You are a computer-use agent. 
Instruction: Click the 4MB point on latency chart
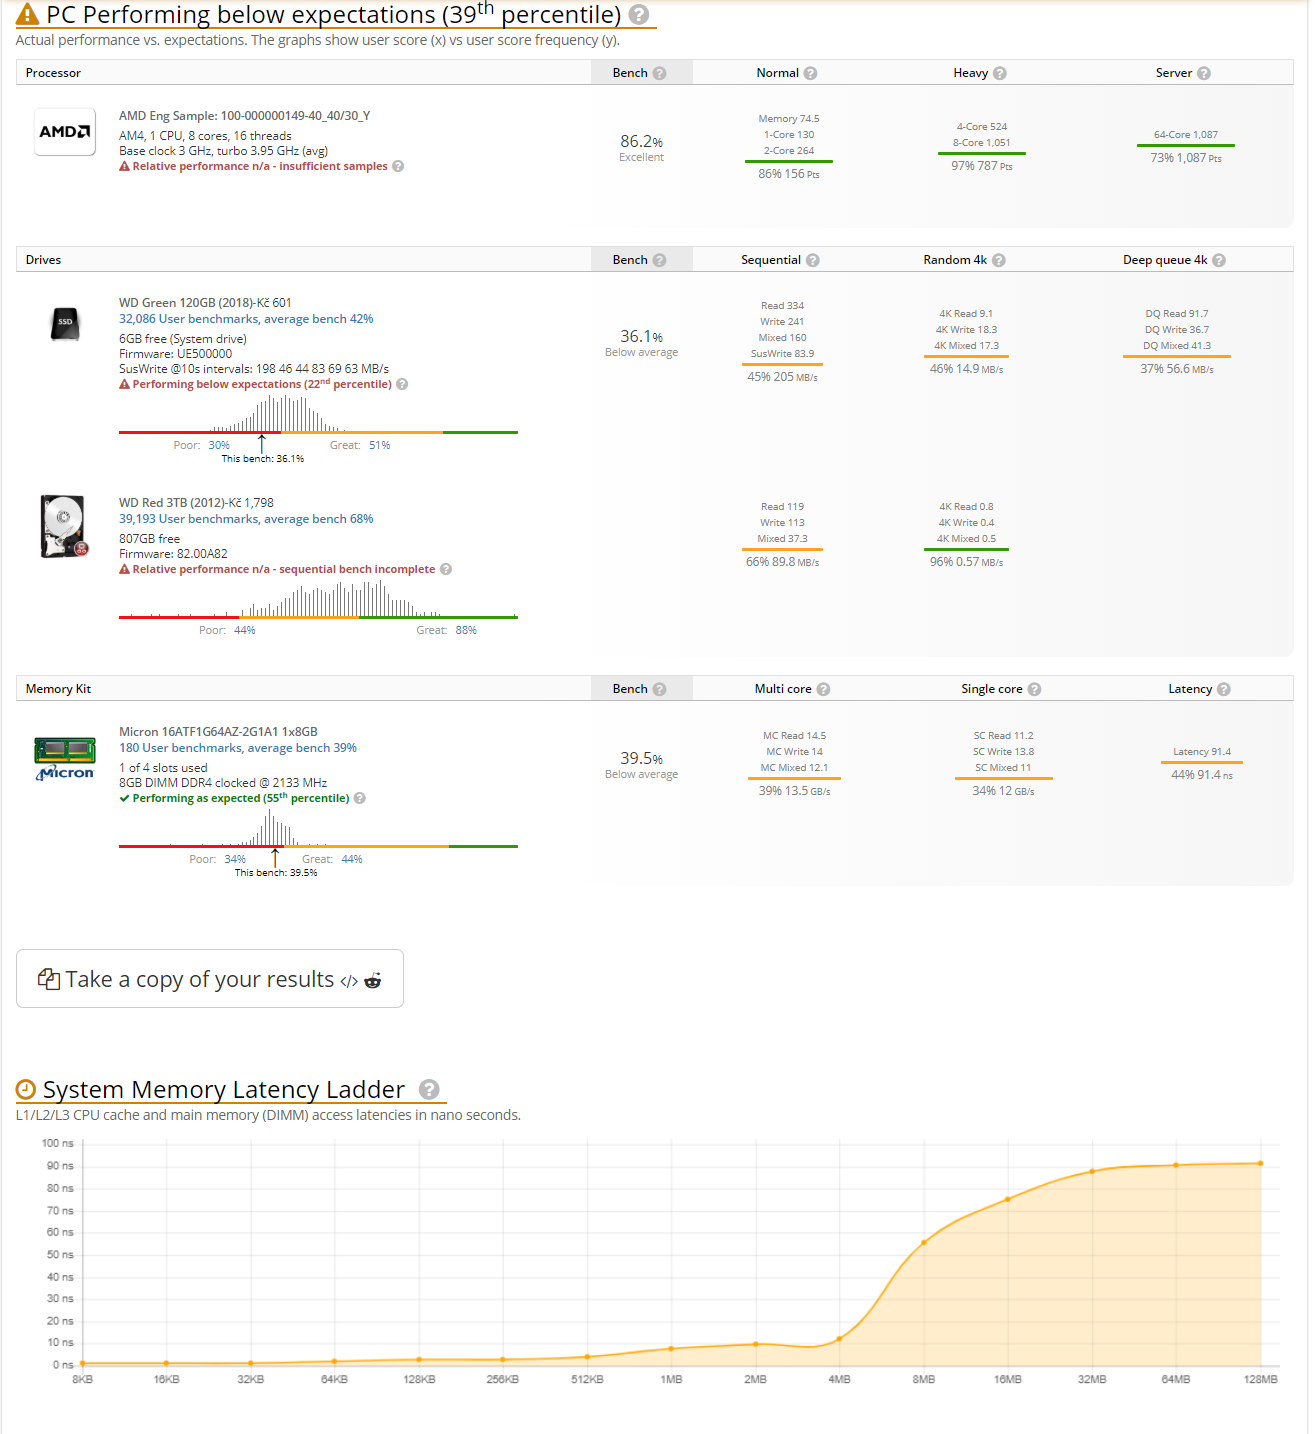coord(839,1338)
